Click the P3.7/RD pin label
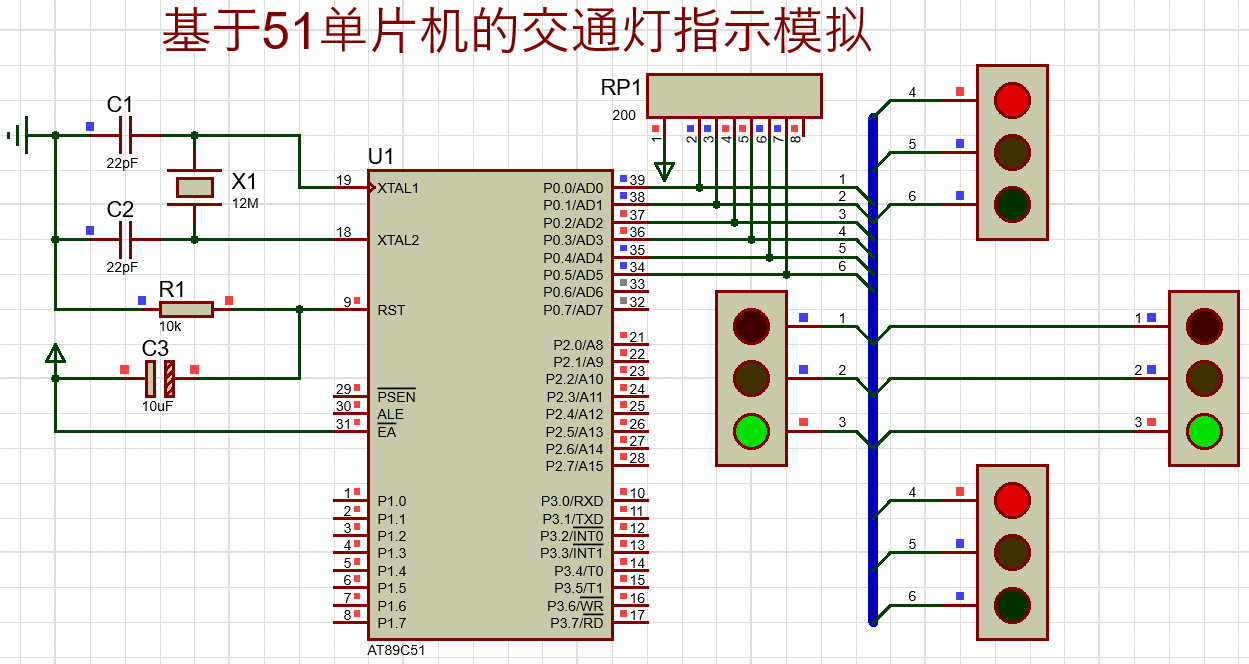 pyautogui.click(x=577, y=623)
